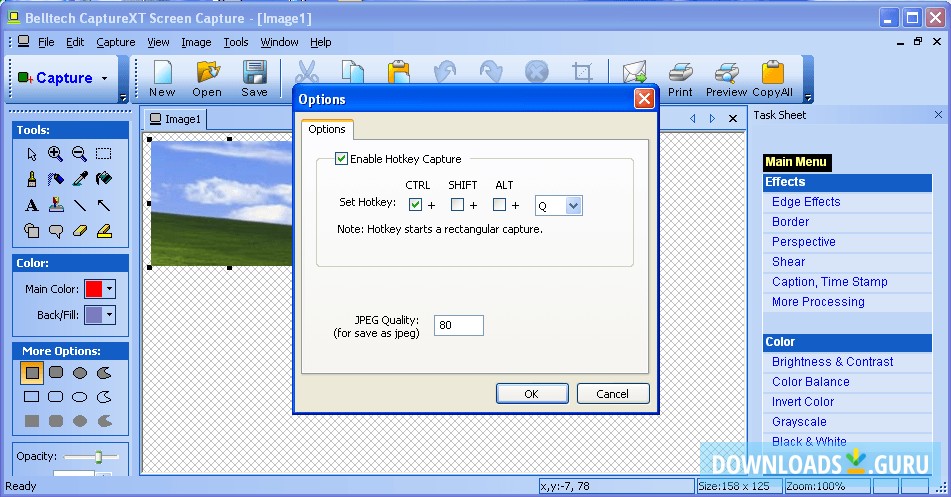This screenshot has width=951, height=497.
Task: Select the yellow highlighter tool
Action: pos(104,231)
